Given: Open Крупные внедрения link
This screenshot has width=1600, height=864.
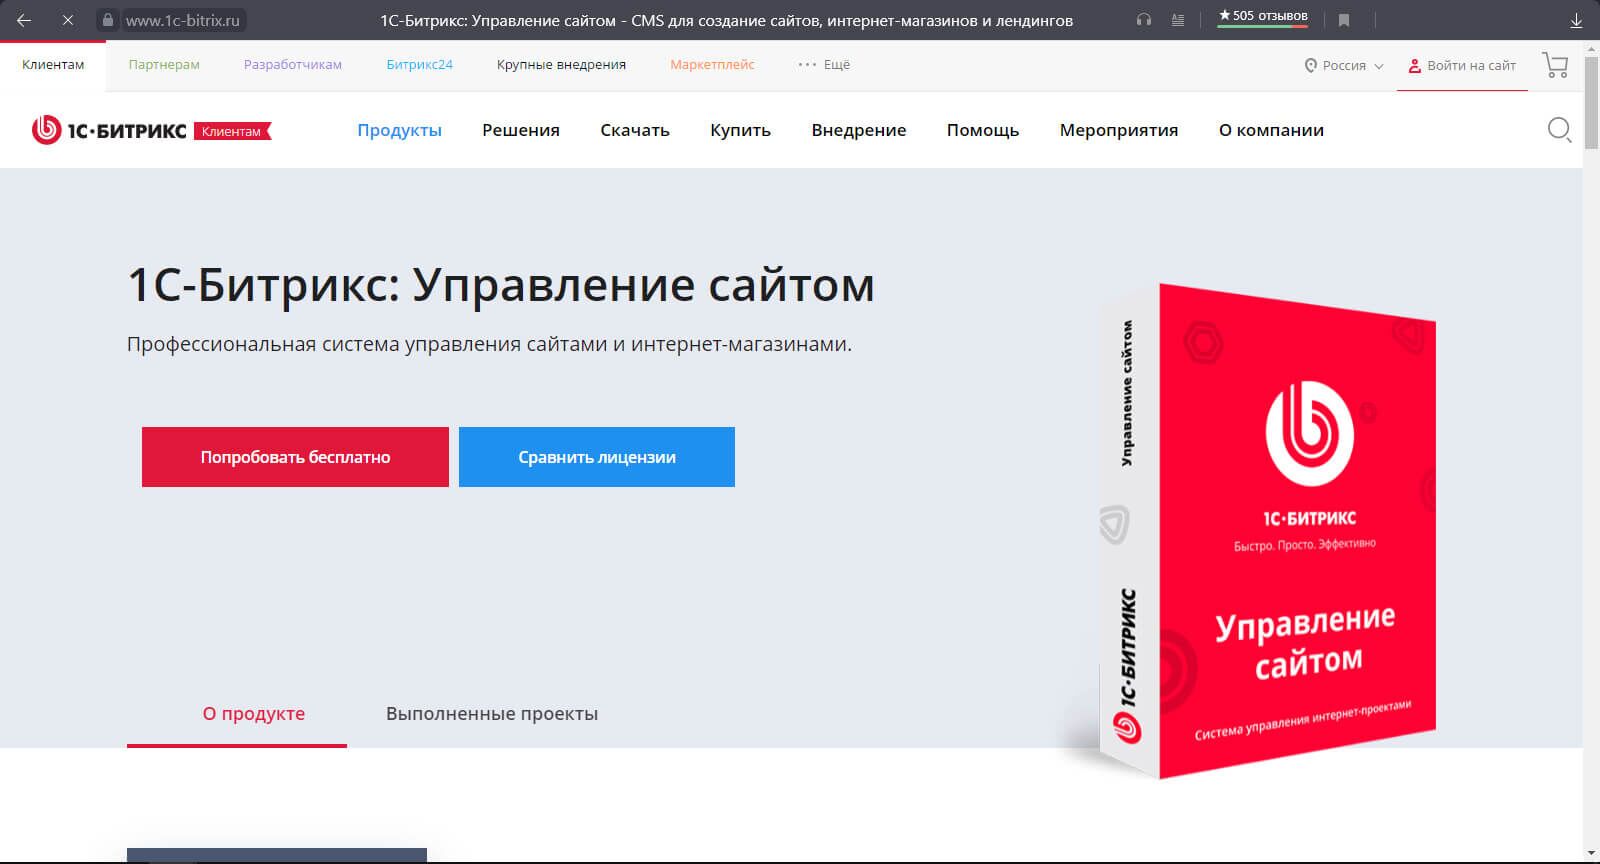Looking at the screenshot, I should pyautogui.click(x=561, y=64).
